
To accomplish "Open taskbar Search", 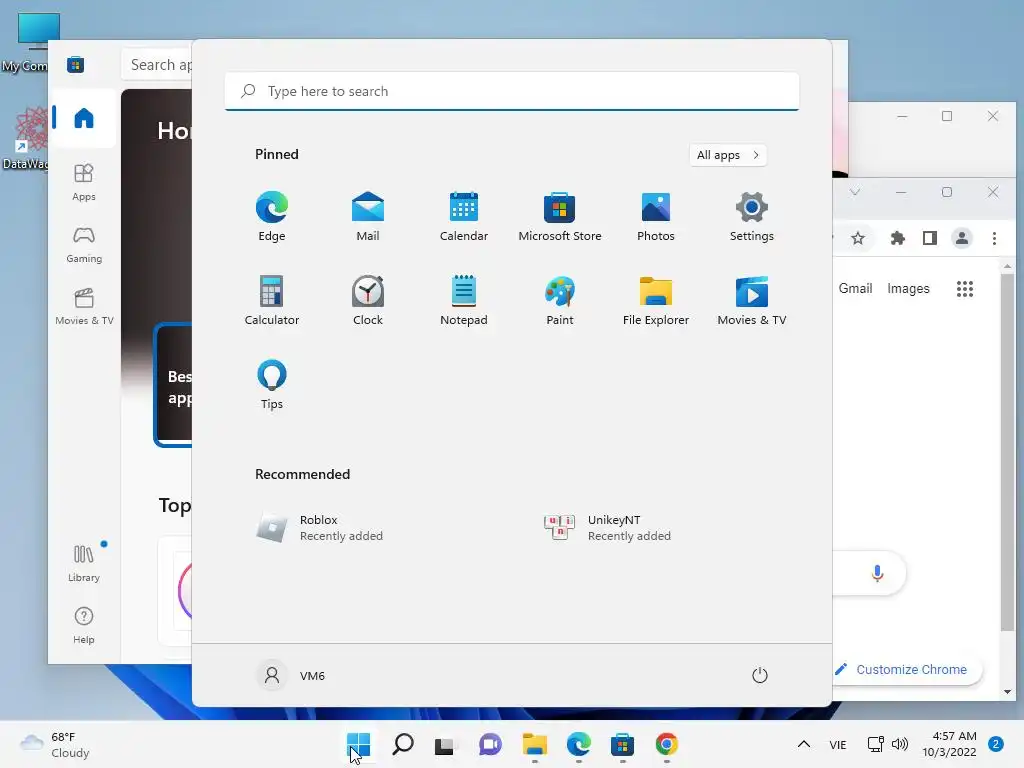I will click(403, 744).
